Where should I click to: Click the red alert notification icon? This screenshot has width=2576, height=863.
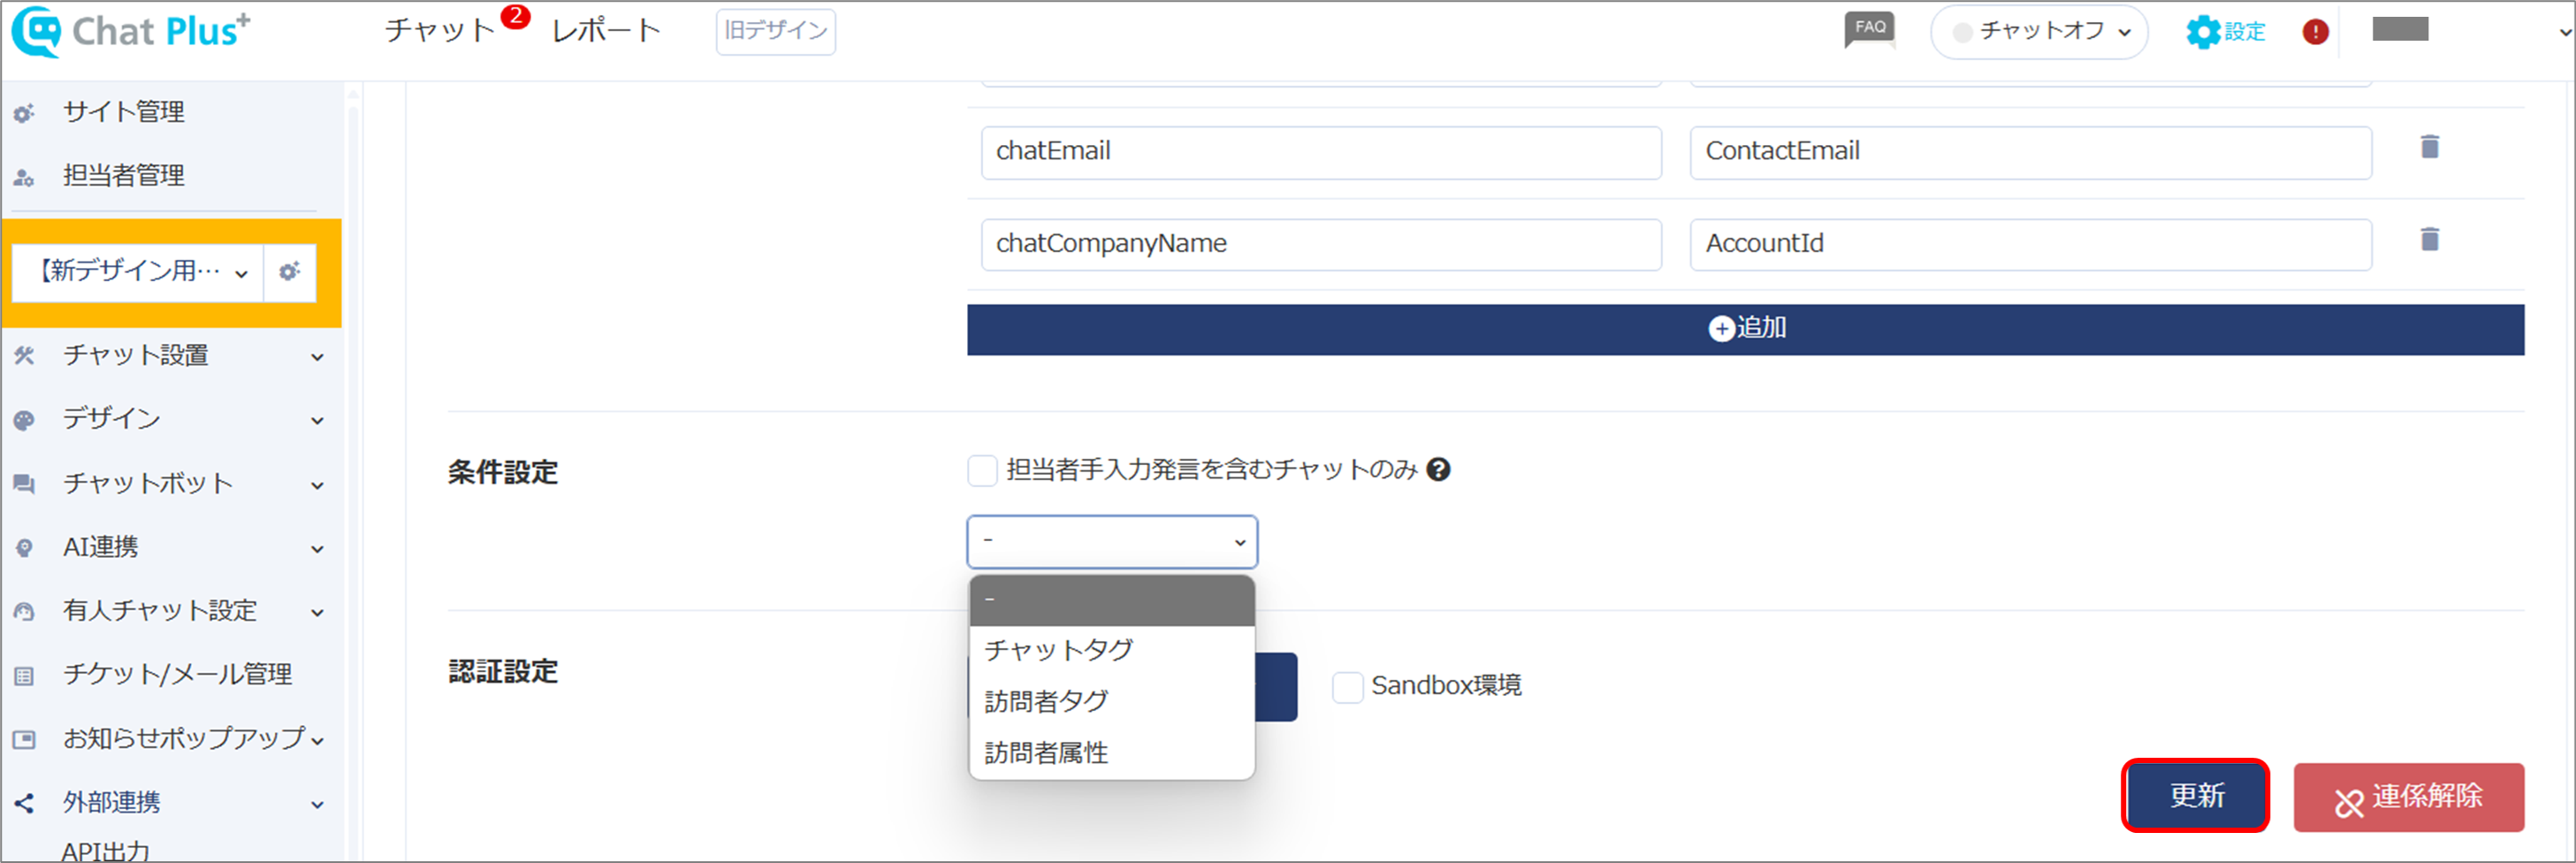[x=2315, y=32]
